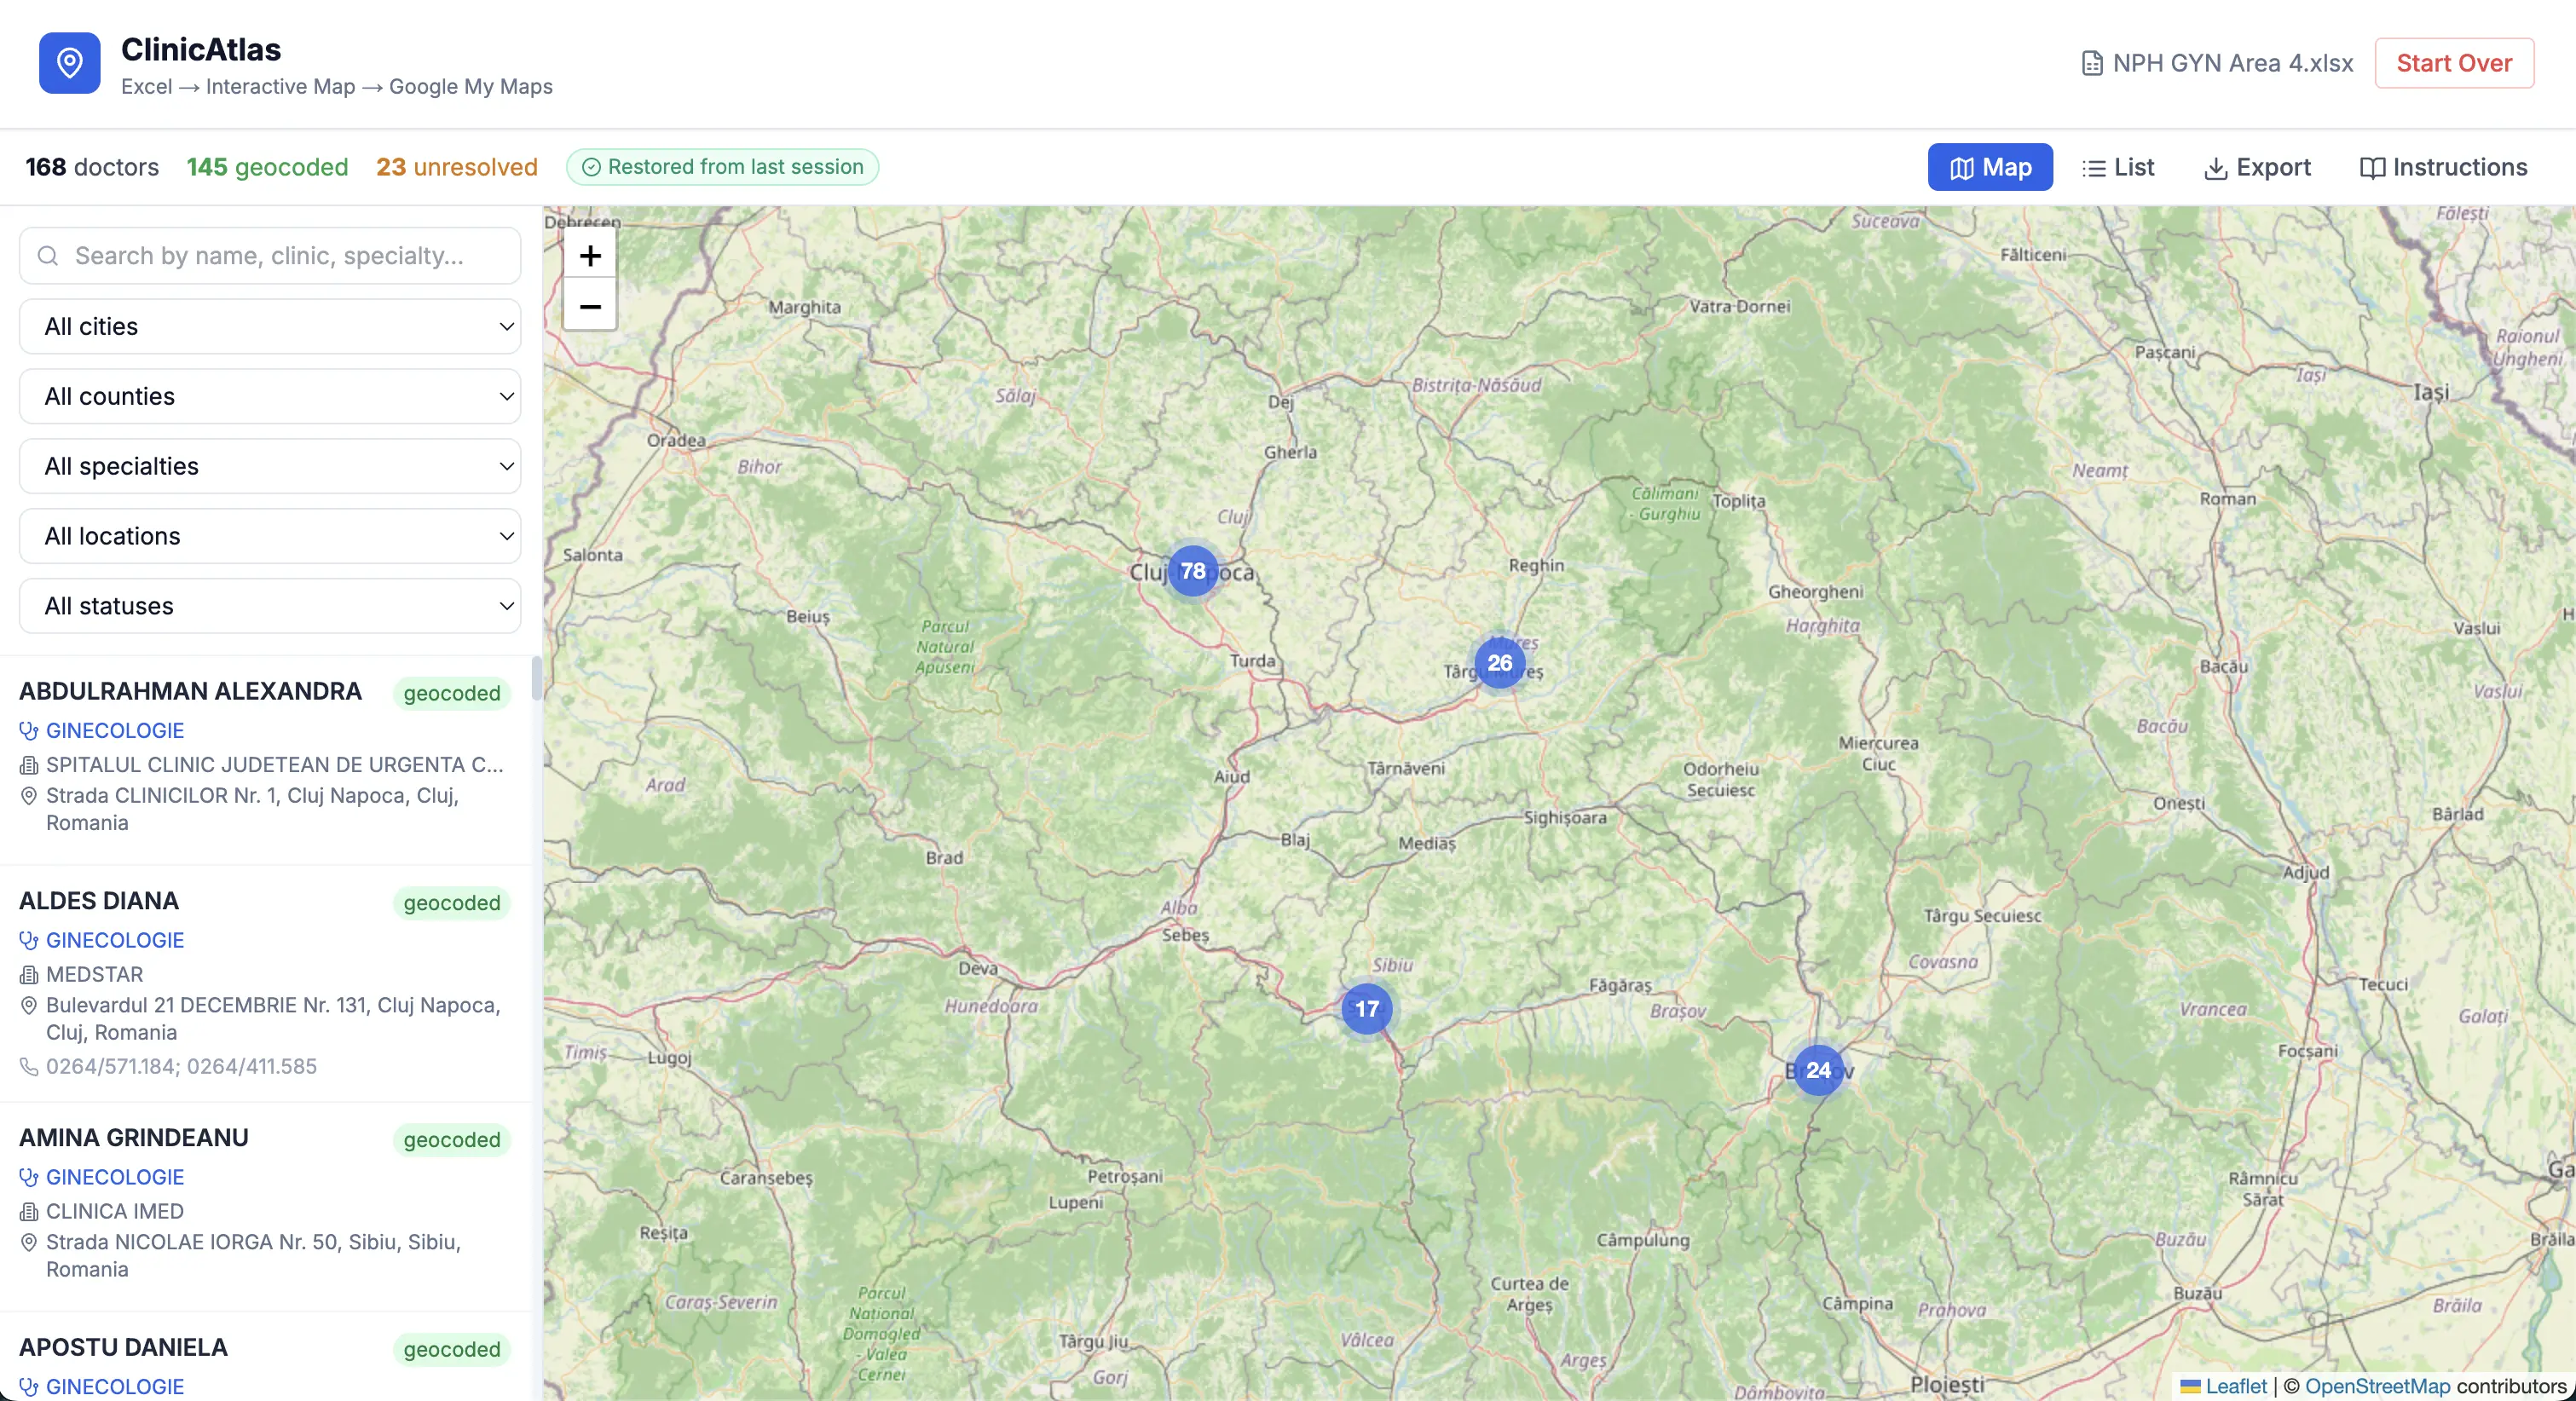This screenshot has width=2576, height=1401.
Task: Expand the All specialties filter
Action: tap(270, 466)
